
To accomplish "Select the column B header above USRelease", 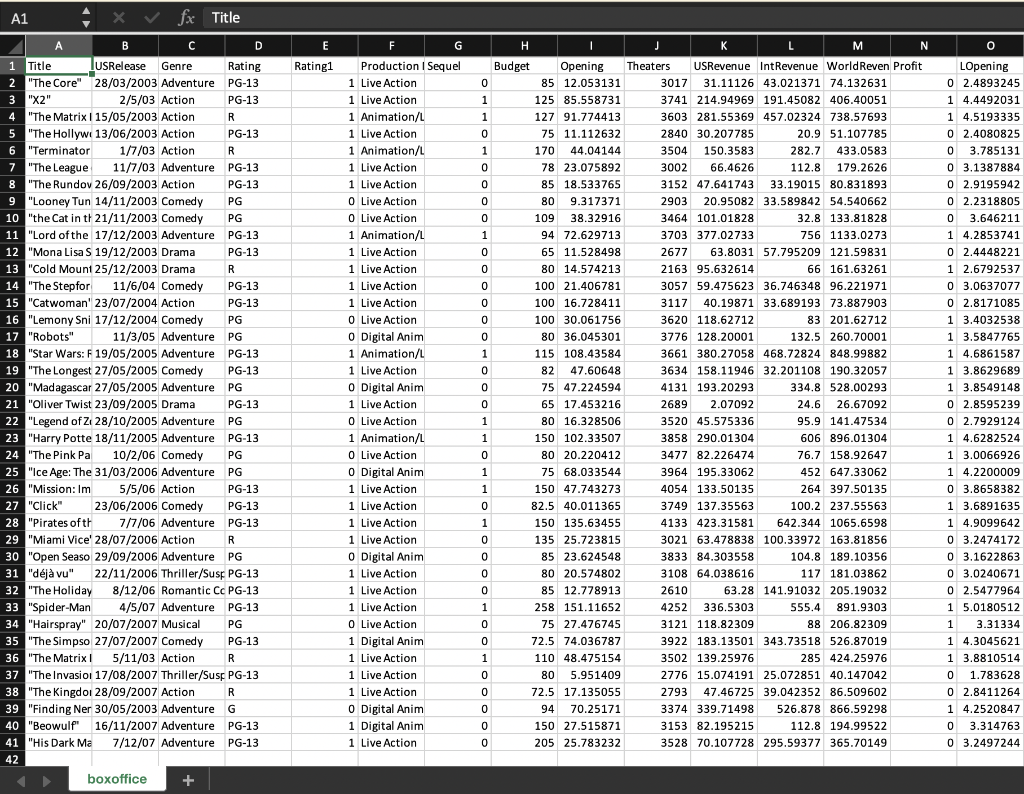I will (x=125, y=45).
